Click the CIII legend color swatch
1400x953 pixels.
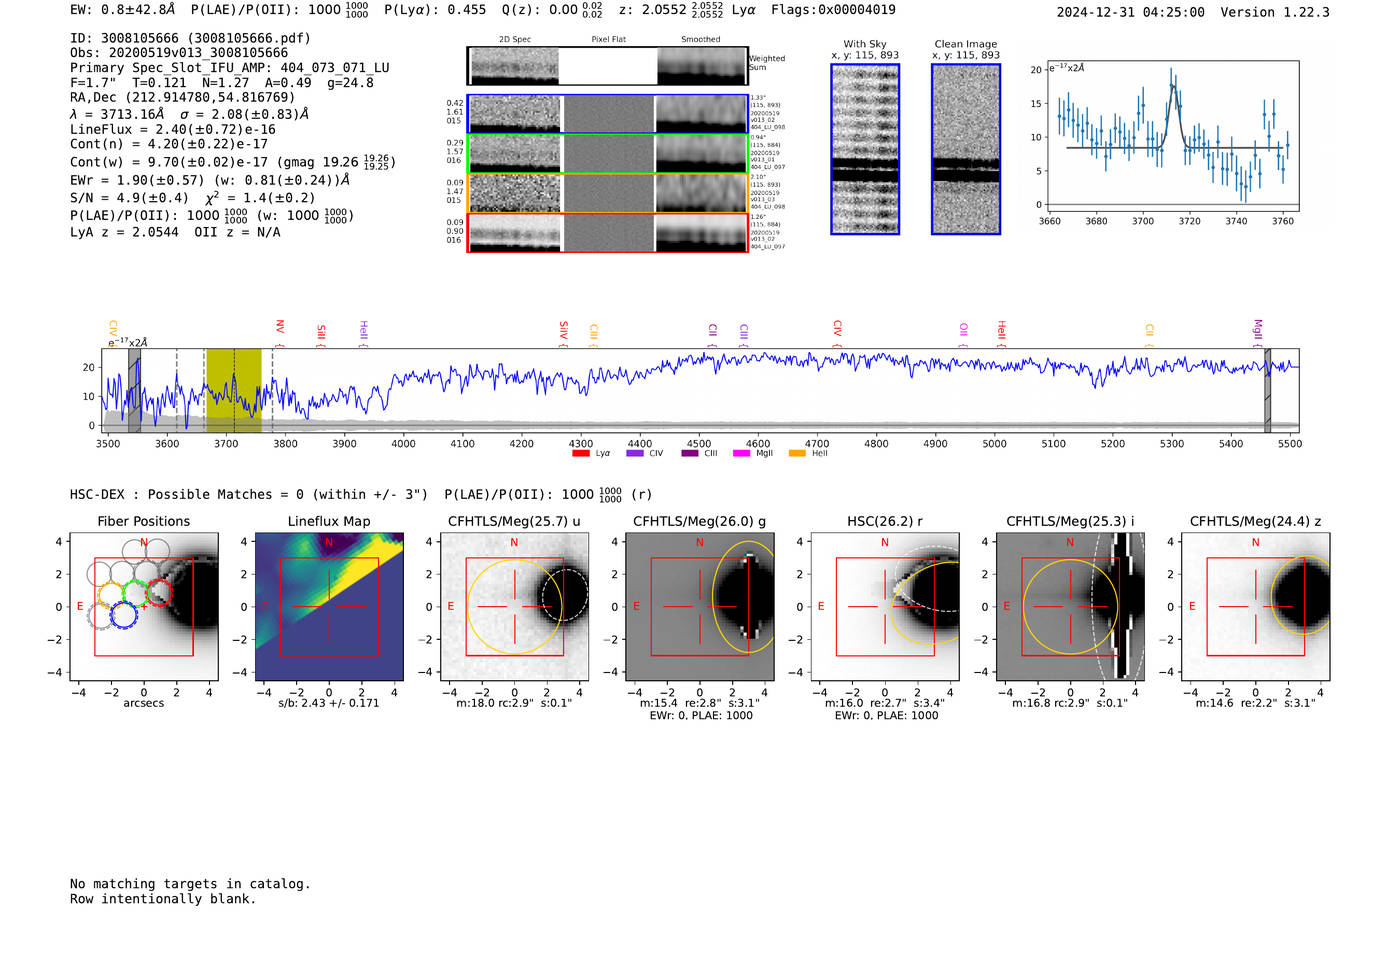[x=690, y=453]
